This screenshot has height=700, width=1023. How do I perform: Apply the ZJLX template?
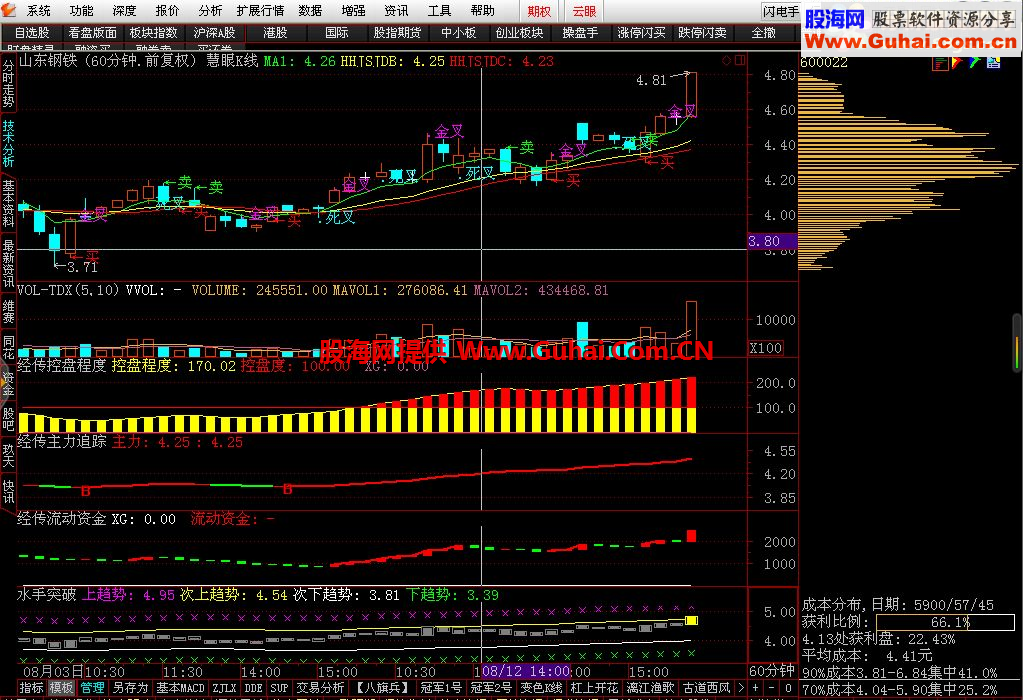pyautogui.click(x=224, y=688)
